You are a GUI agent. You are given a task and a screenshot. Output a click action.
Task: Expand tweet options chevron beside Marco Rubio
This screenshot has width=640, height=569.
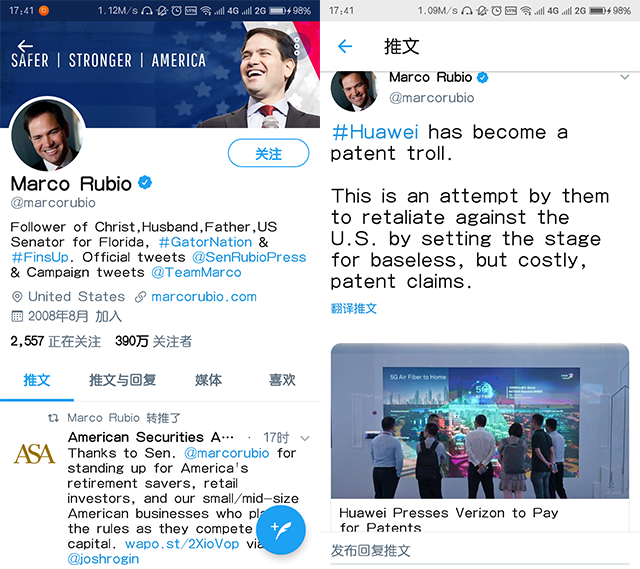click(624, 77)
